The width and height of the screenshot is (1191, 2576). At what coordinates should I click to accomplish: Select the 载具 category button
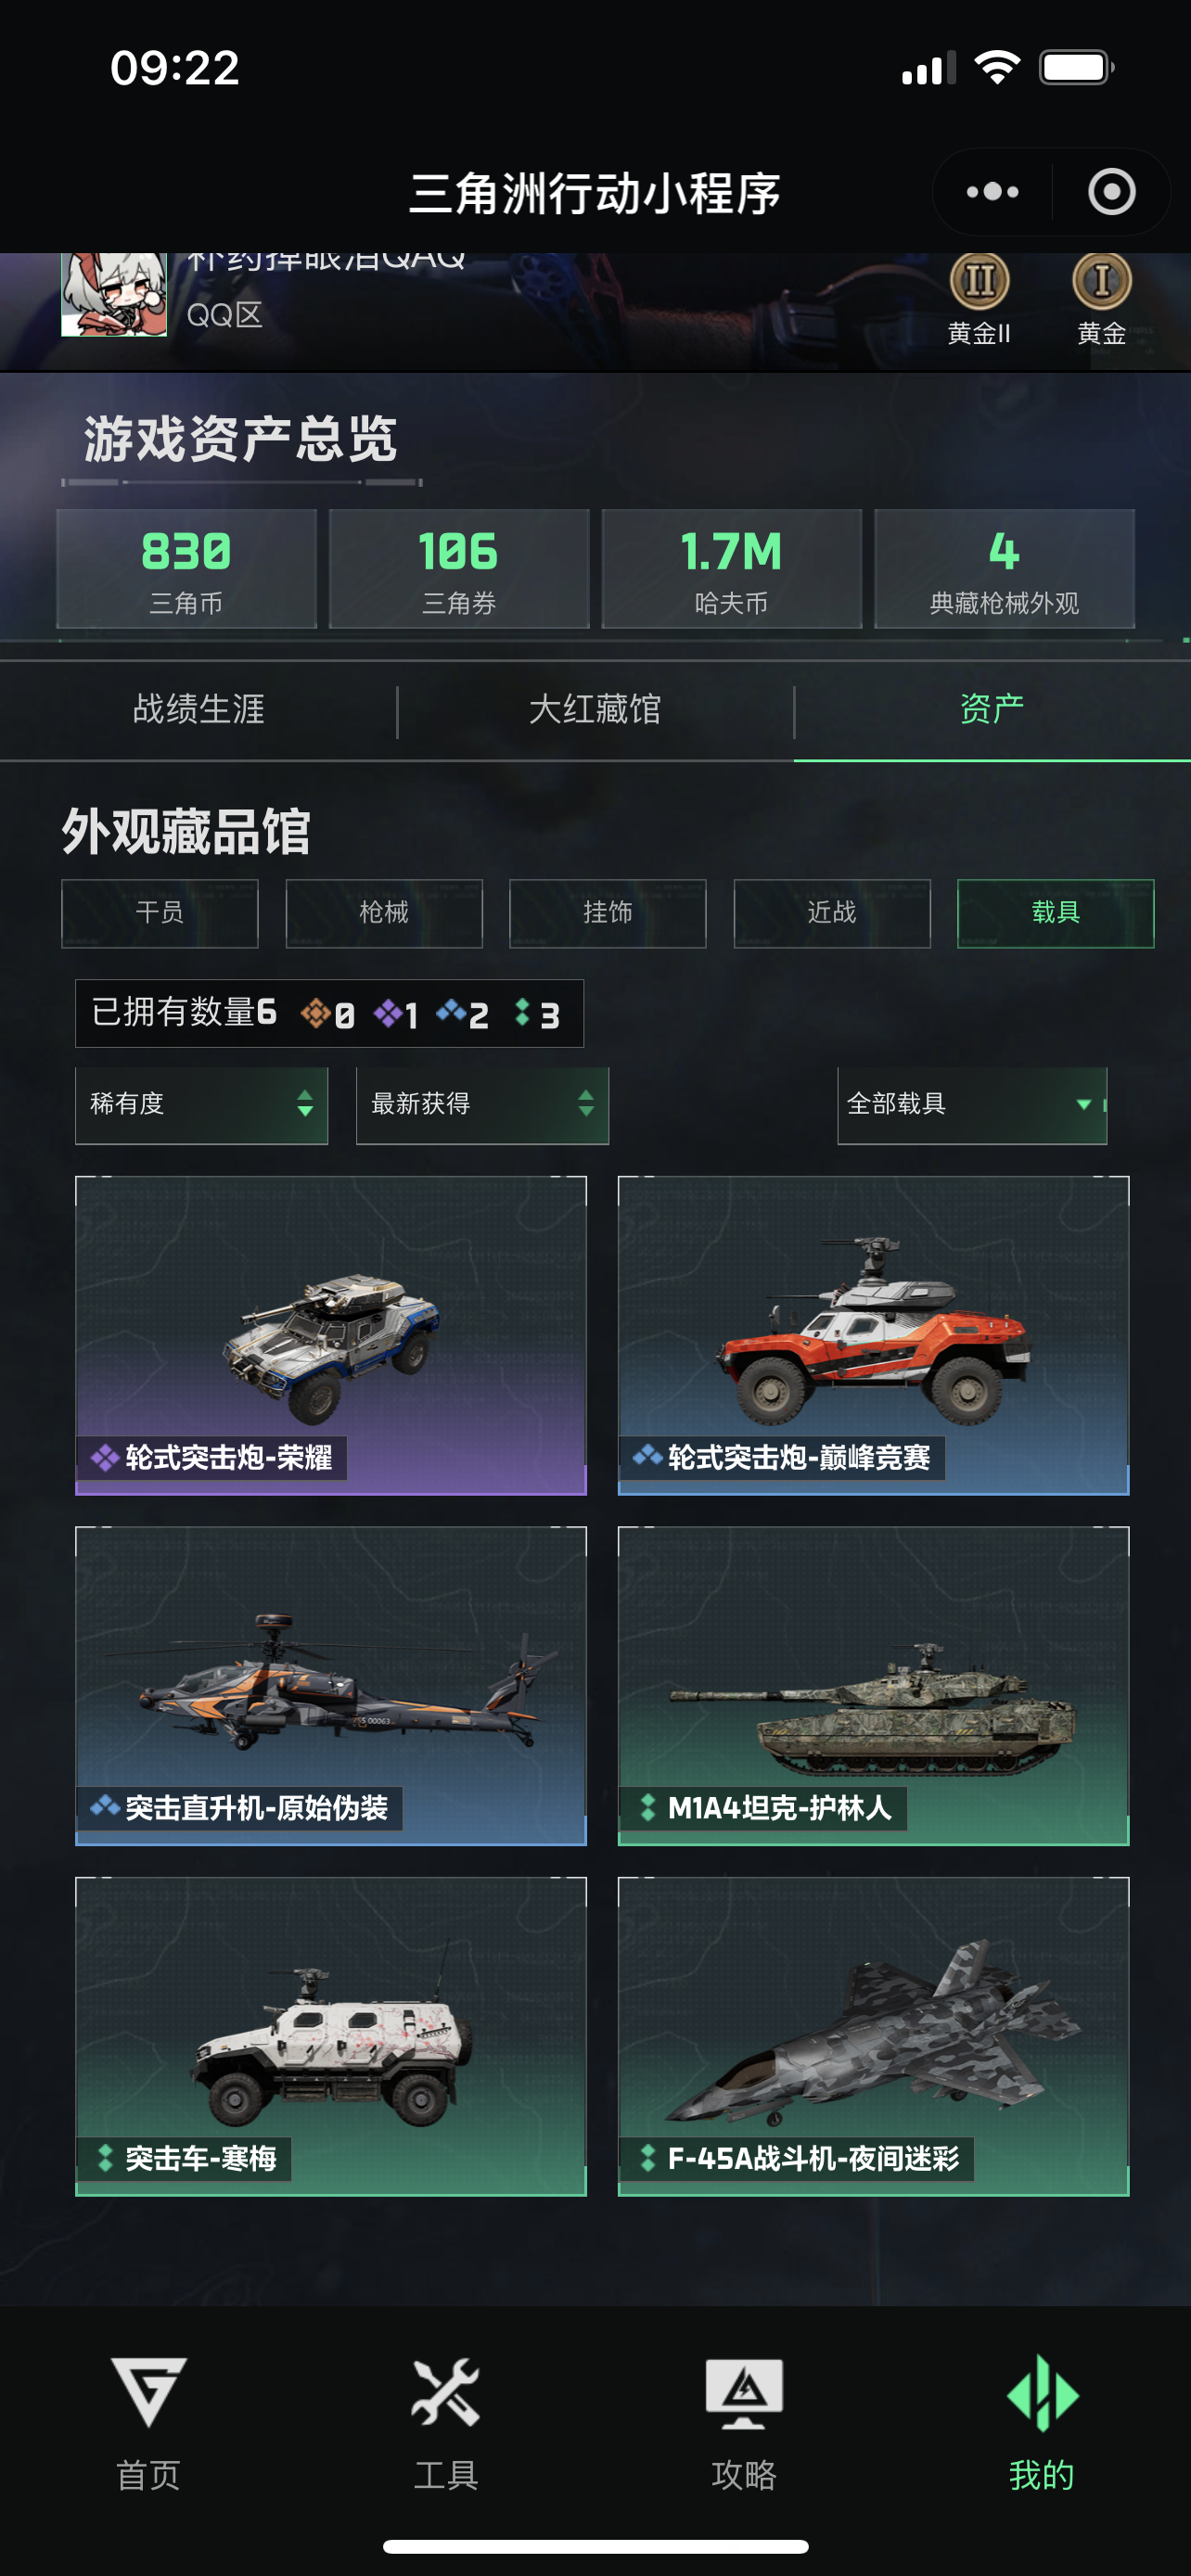pyautogui.click(x=1056, y=913)
